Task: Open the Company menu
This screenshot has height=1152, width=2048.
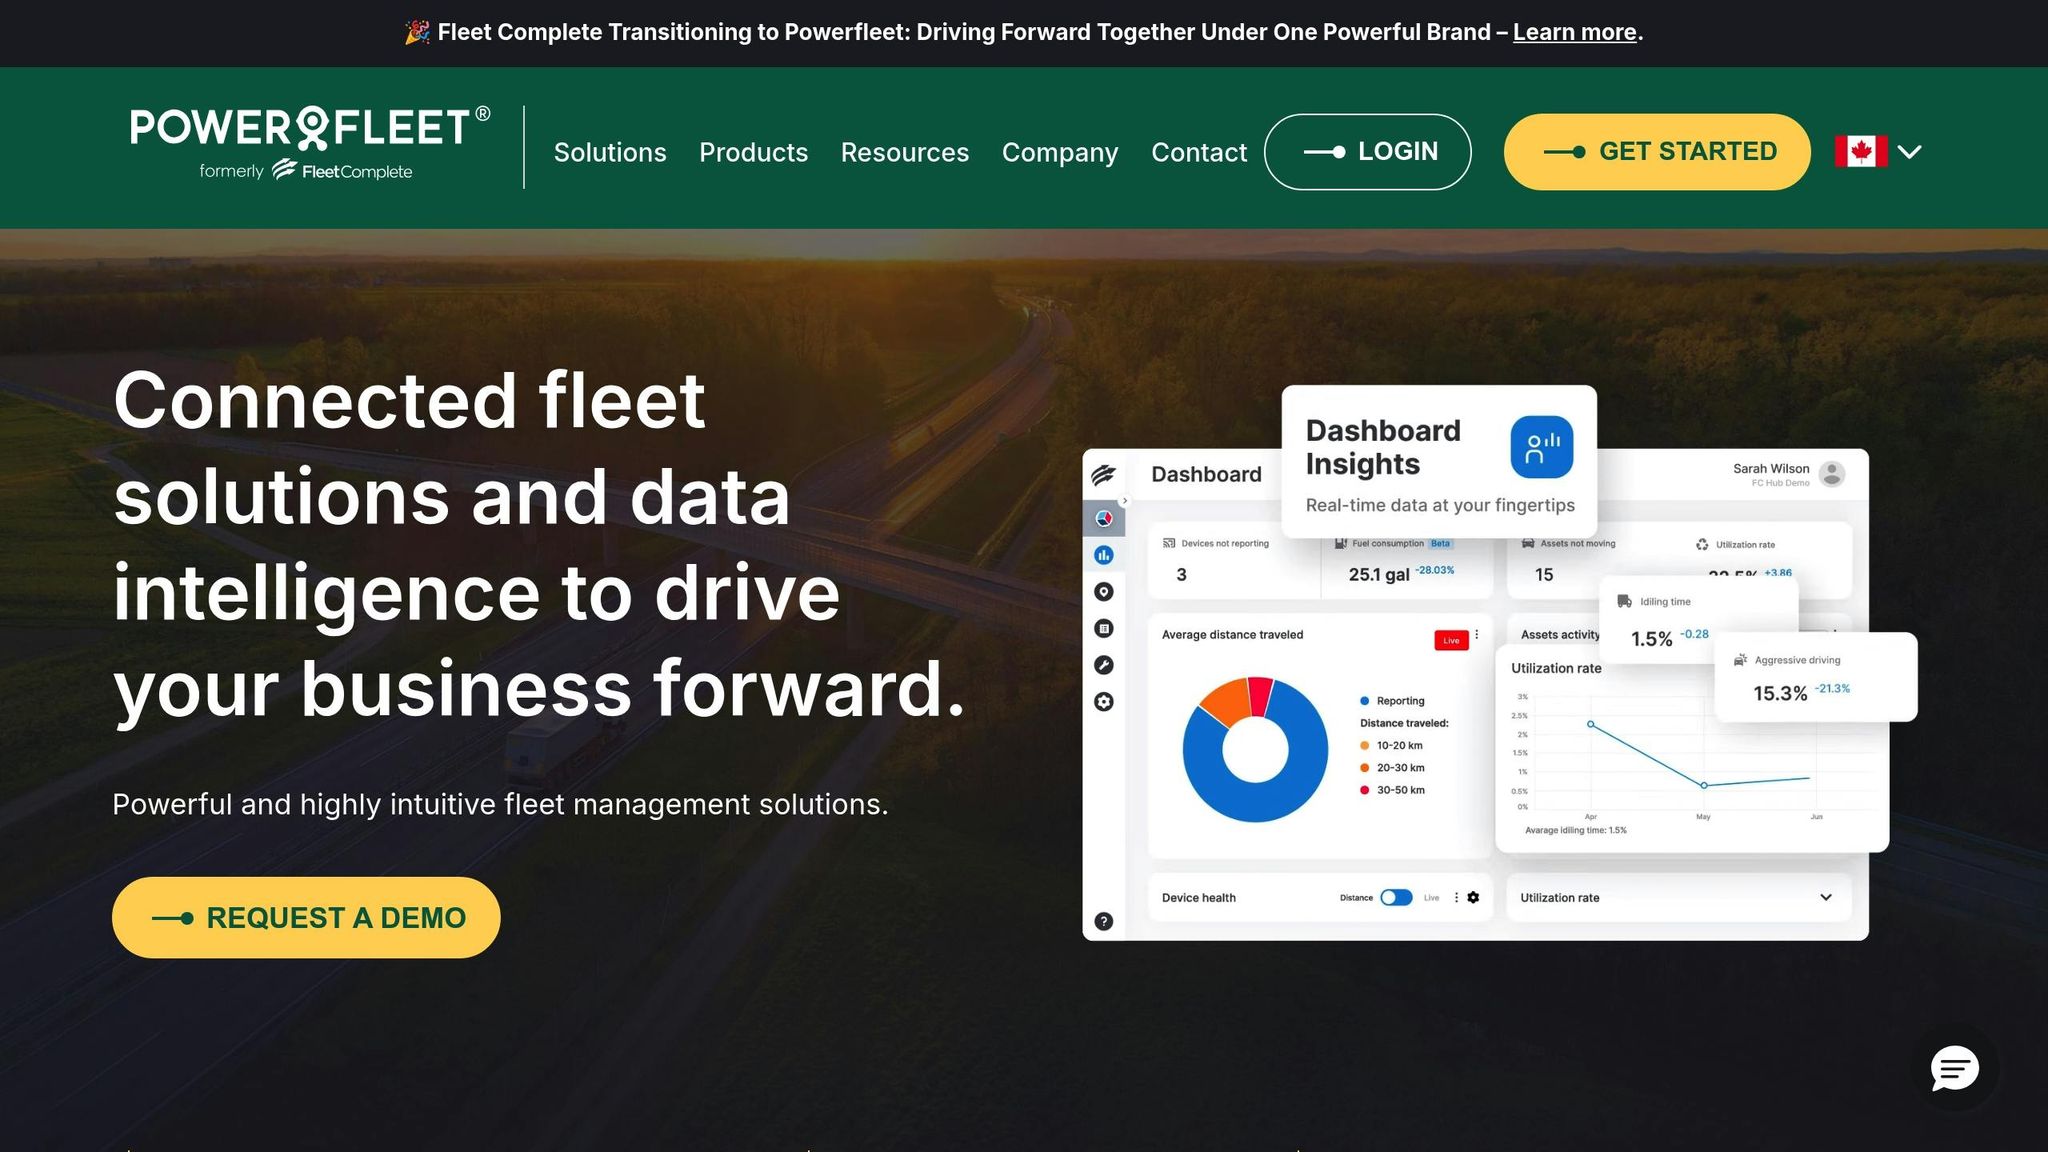Action: [1060, 152]
